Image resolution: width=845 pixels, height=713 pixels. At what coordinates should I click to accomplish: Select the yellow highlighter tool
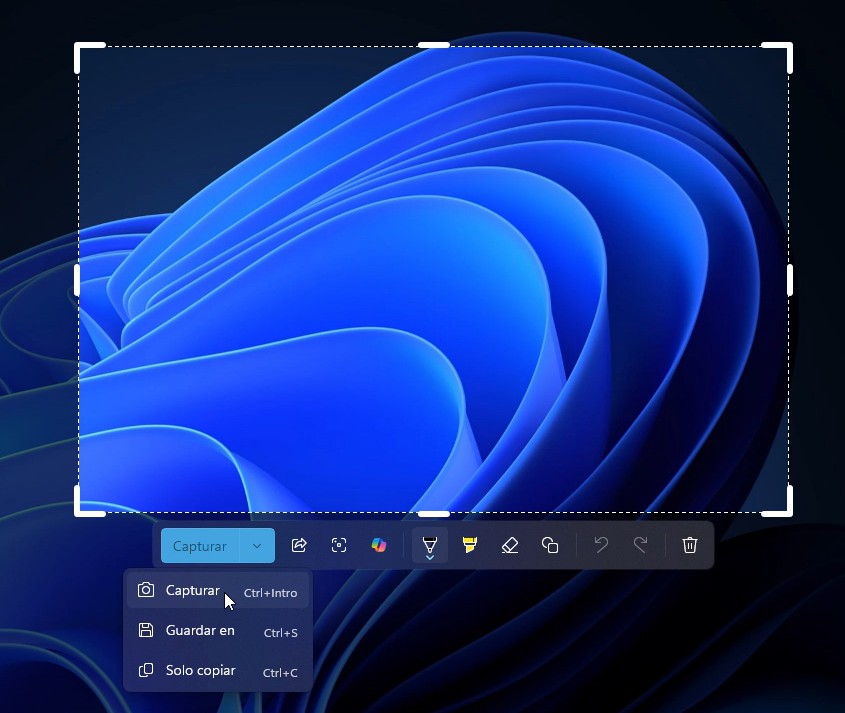tap(470, 545)
